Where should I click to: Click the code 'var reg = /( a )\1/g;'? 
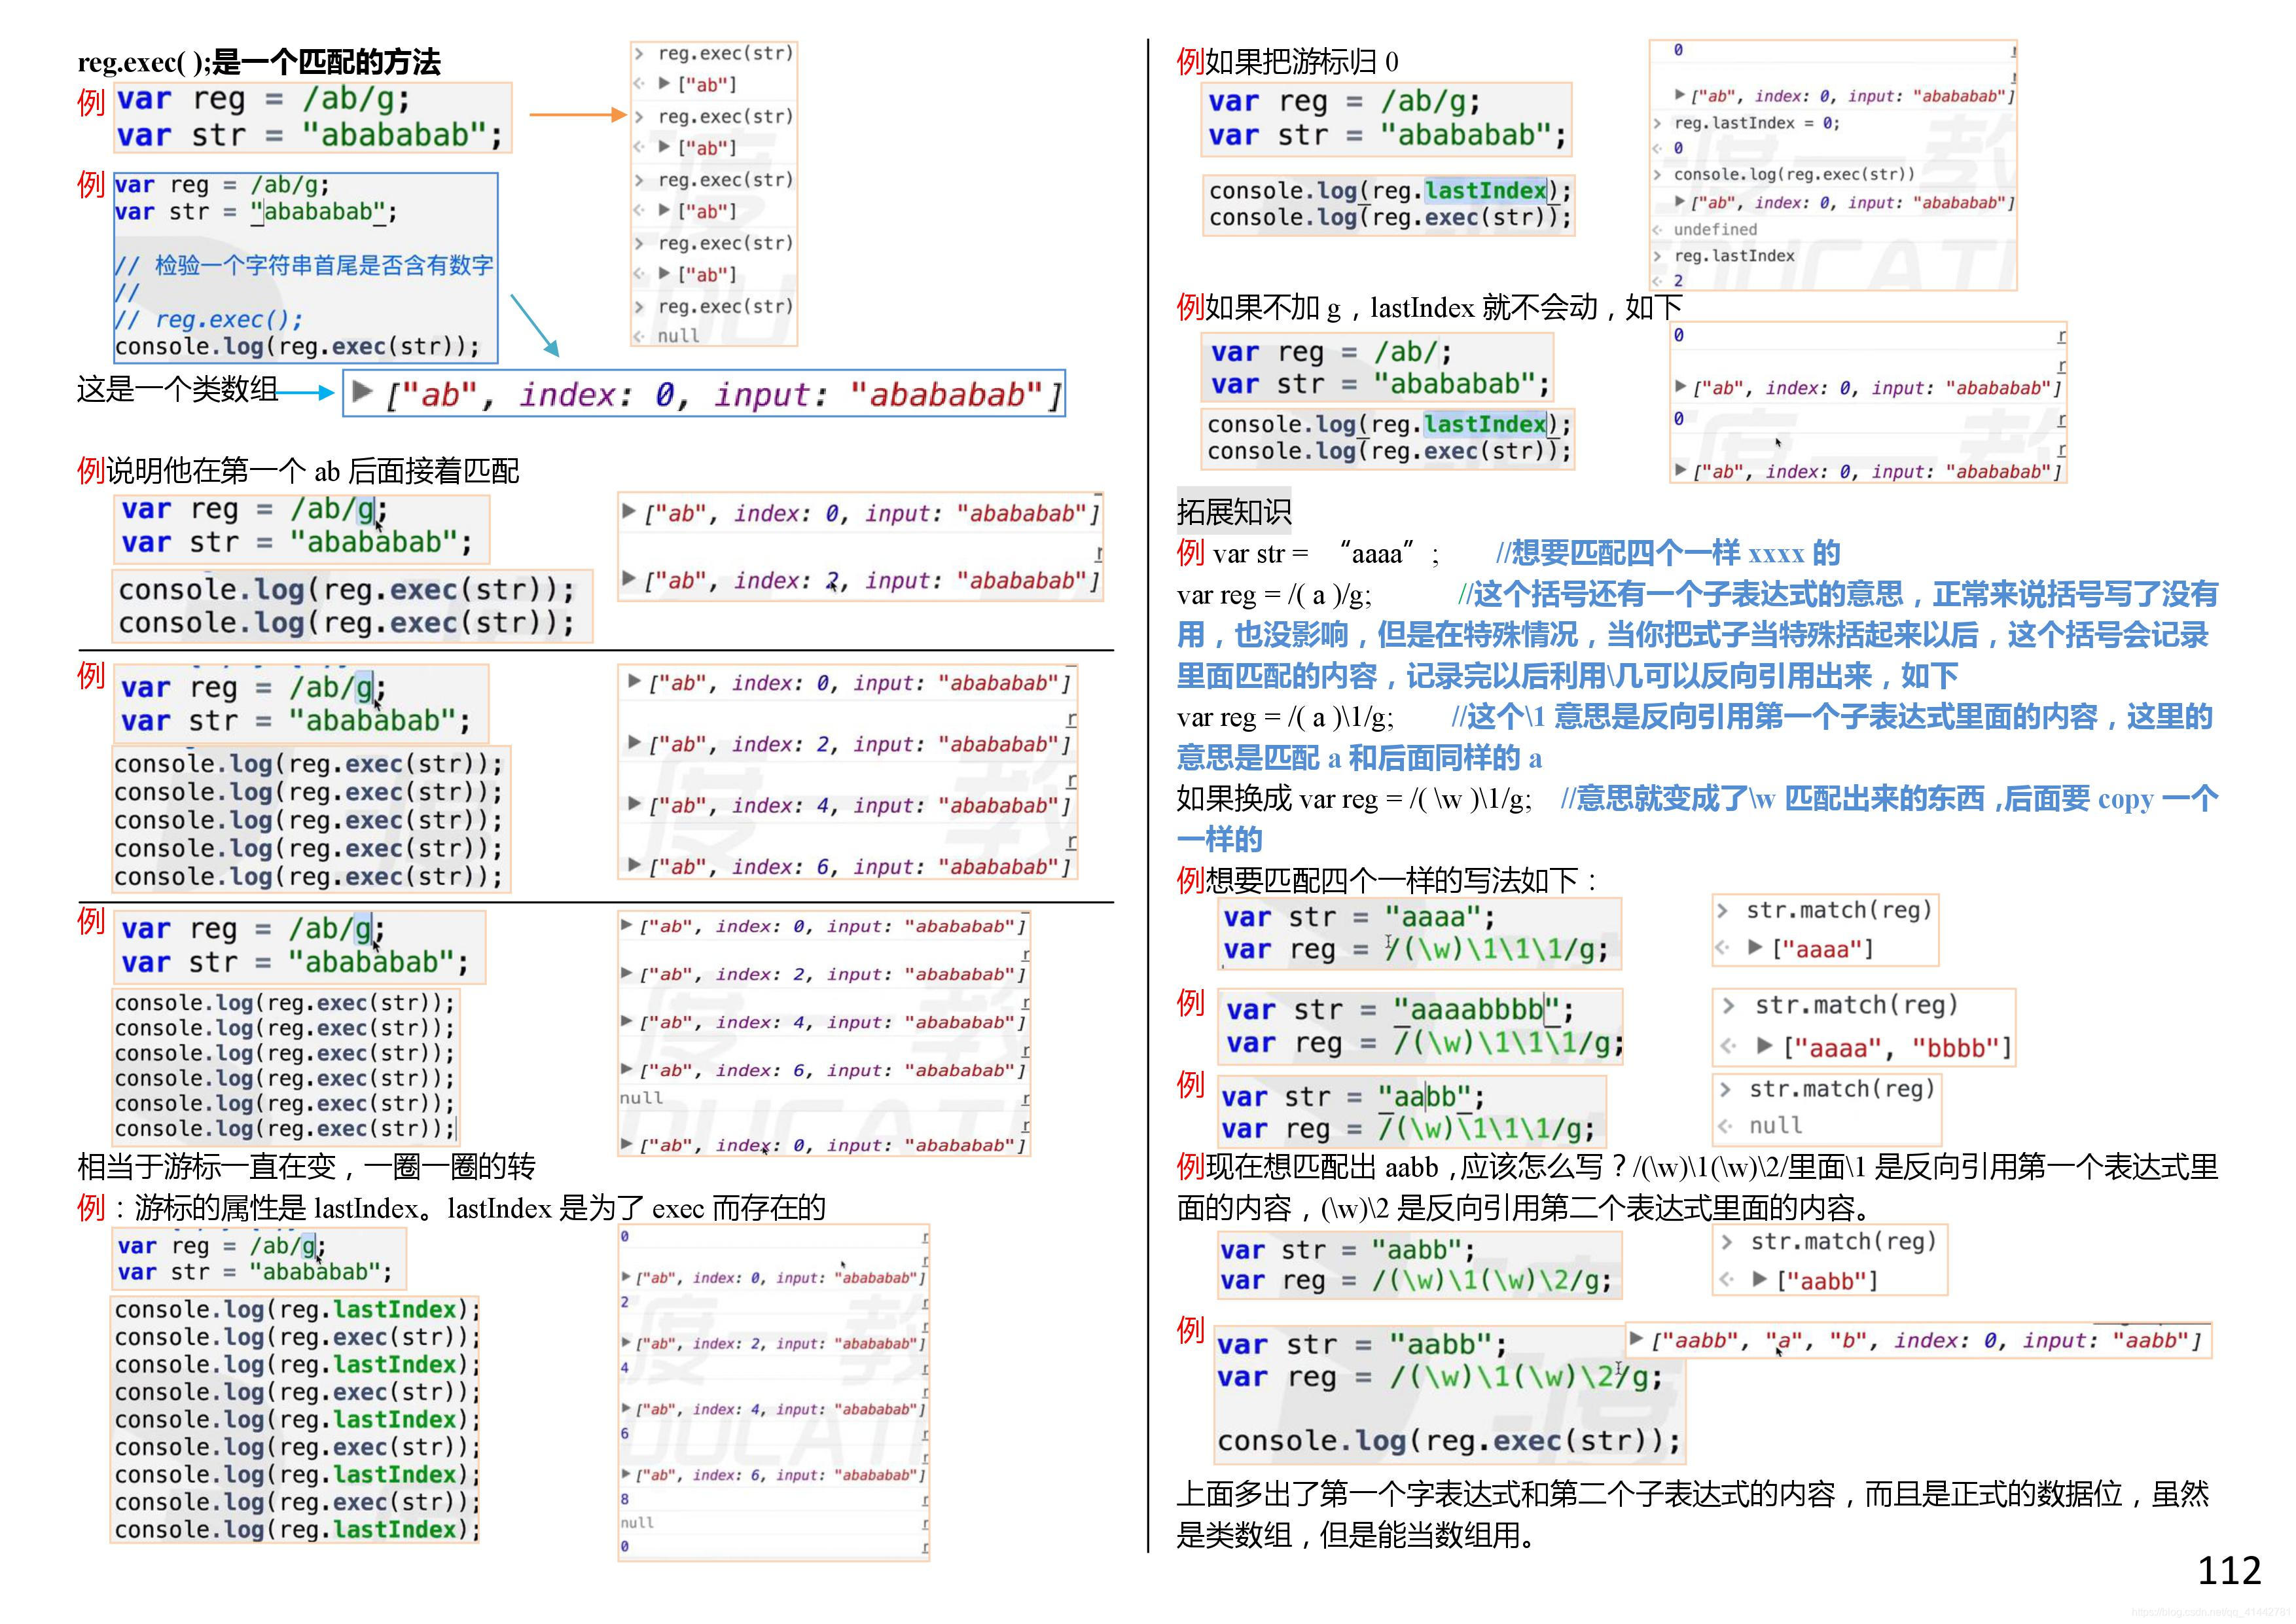pos(1285,717)
